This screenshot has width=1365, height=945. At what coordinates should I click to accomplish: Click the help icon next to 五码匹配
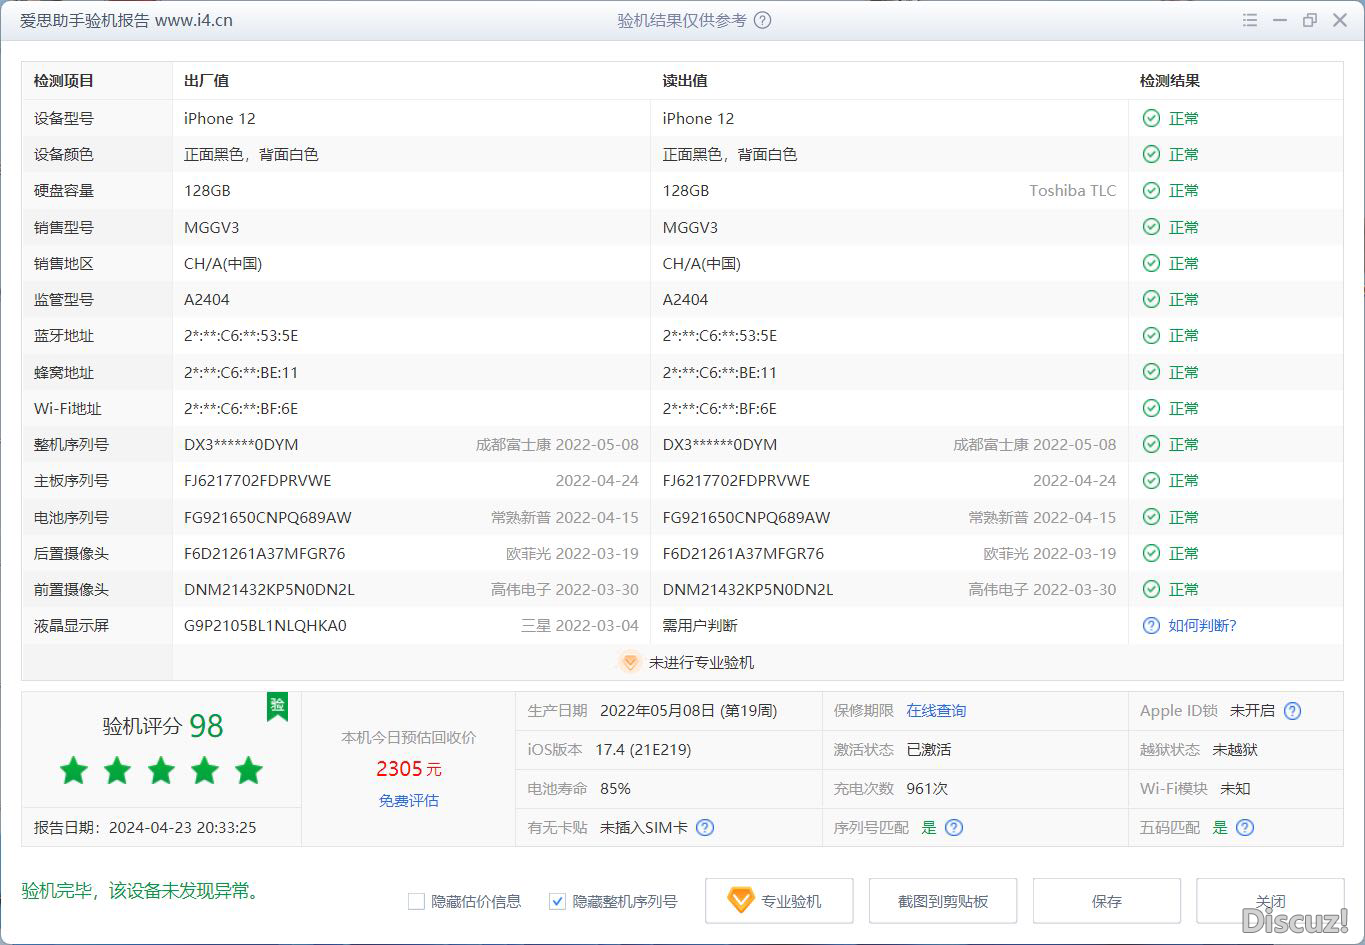[1245, 827]
